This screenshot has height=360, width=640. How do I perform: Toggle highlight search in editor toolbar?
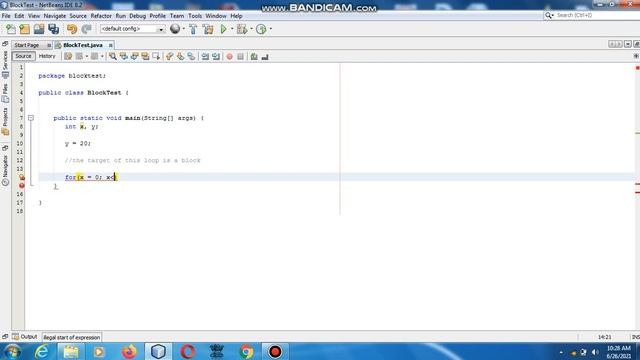[x=145, y=56]
